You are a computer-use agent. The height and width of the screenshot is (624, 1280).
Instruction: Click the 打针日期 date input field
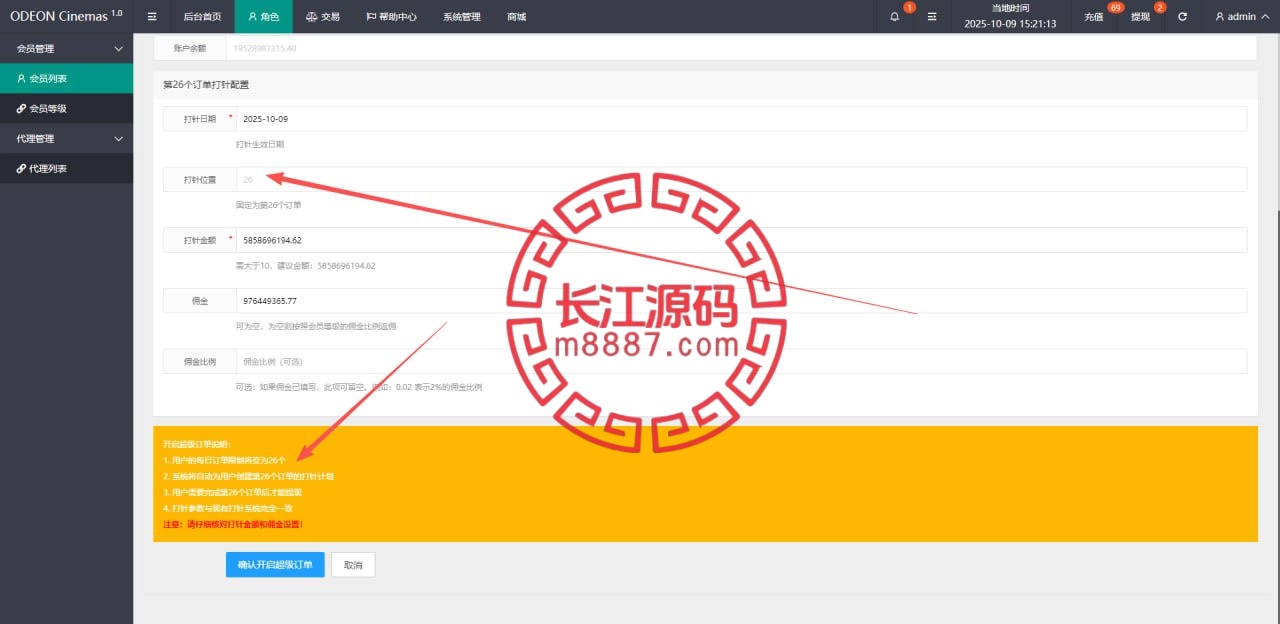(741, 118)
